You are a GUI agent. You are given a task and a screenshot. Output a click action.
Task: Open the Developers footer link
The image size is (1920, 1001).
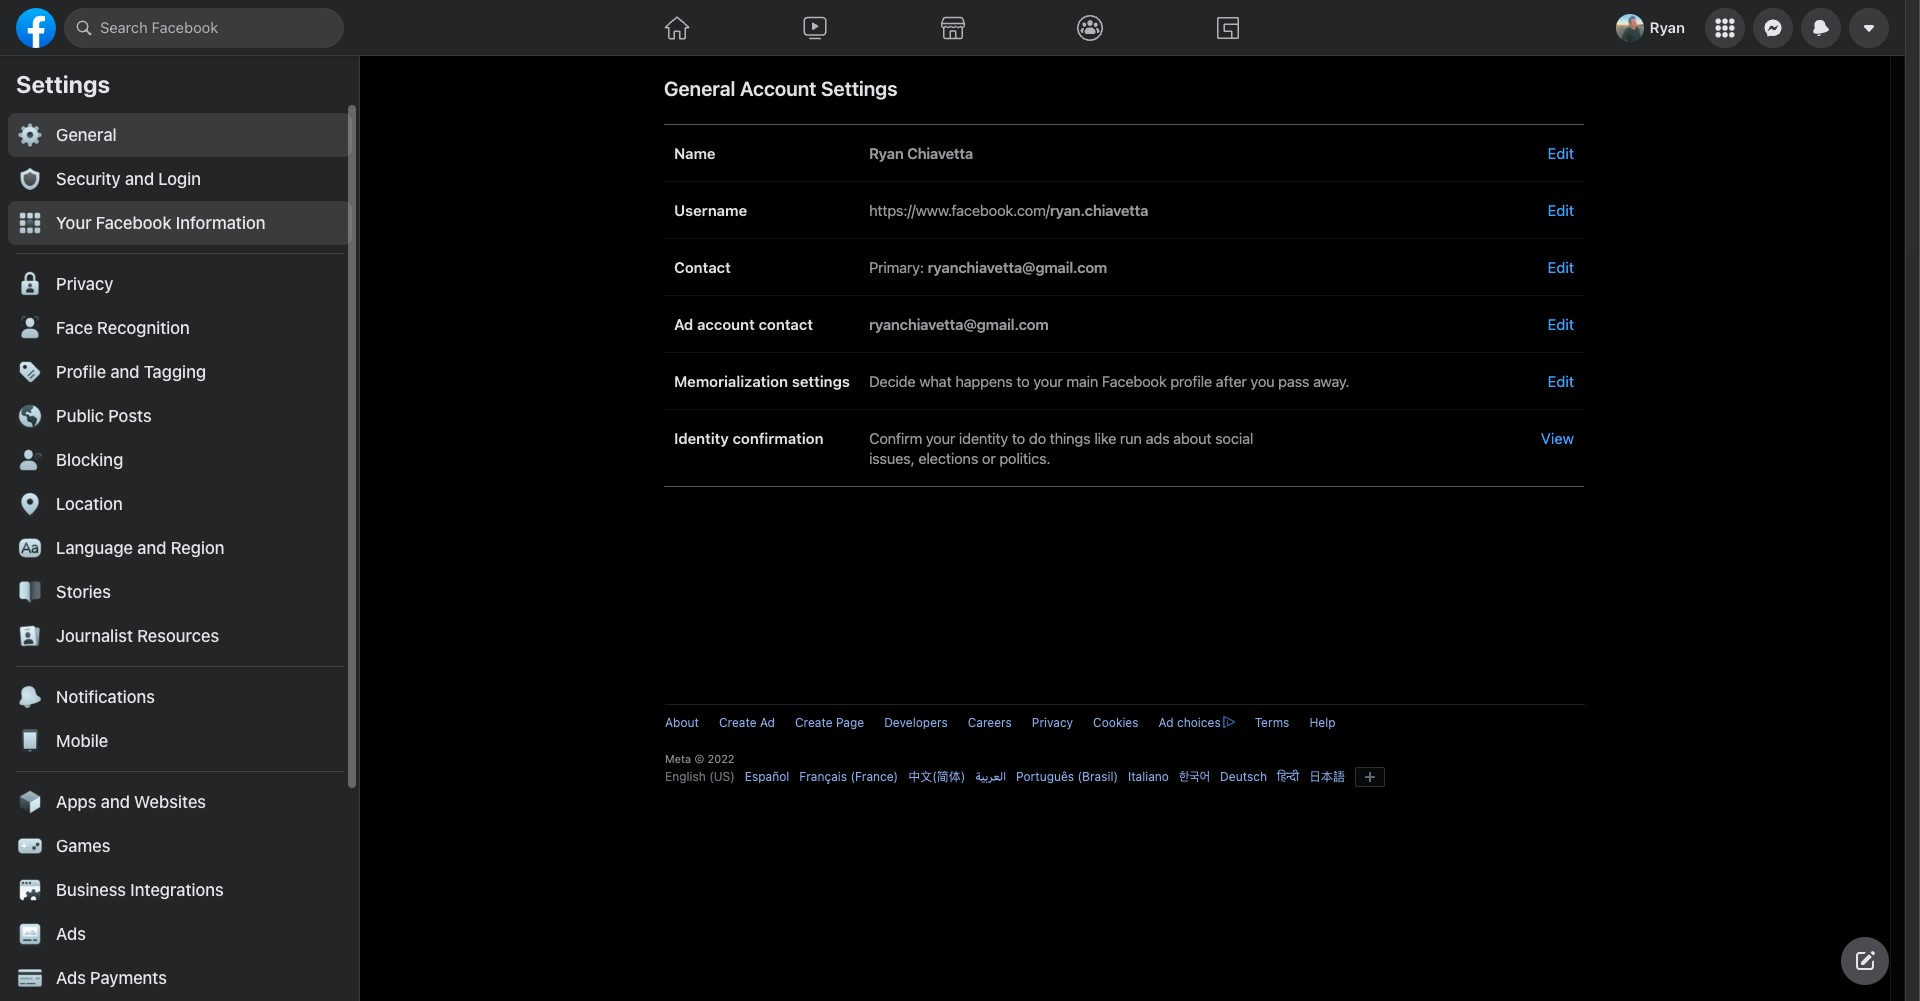pos(916,723)
